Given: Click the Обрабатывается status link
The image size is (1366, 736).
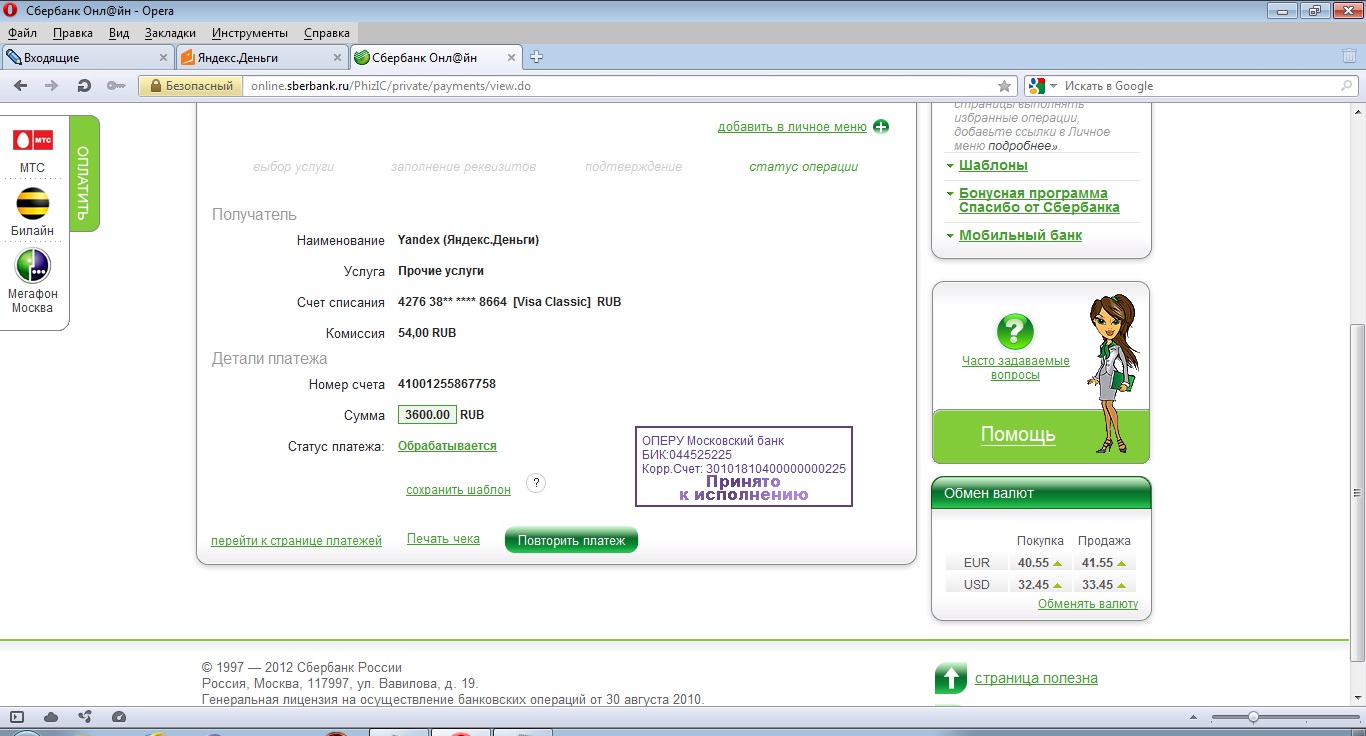Looking at the screenshot, I should click(x=447, y=446).
